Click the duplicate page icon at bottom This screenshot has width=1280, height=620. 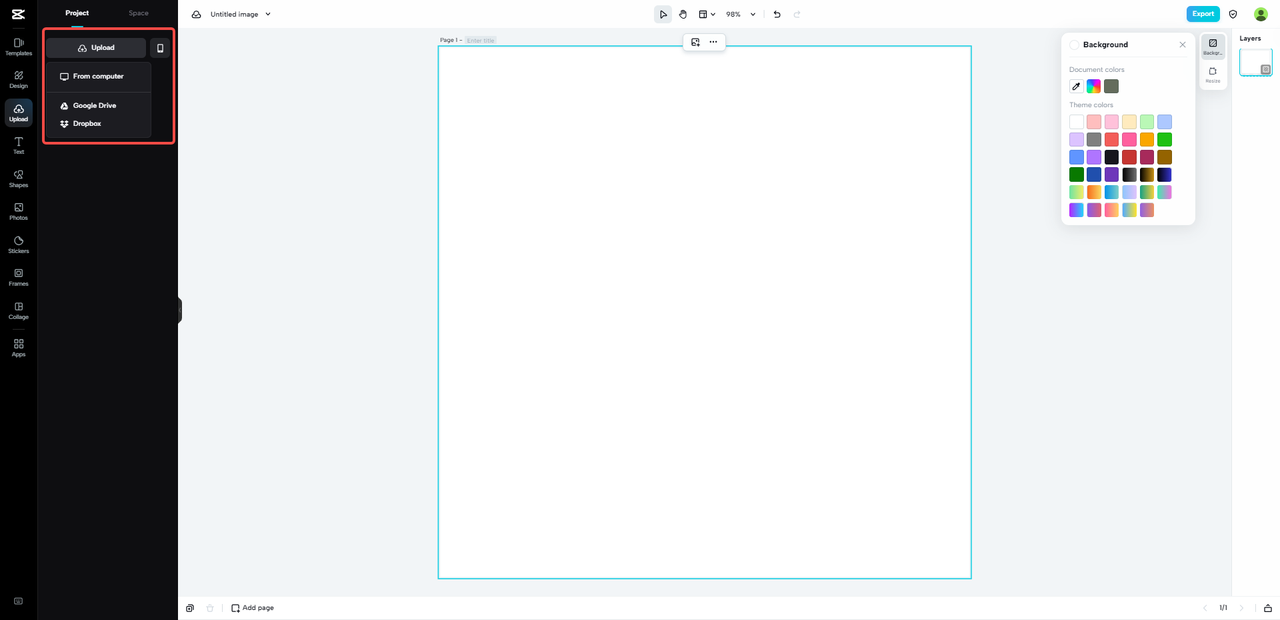point(190,608)
